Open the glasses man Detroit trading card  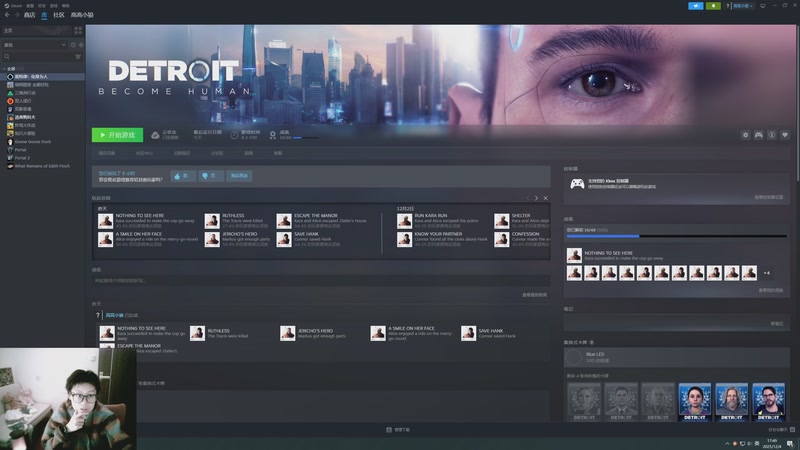(x=768, y=402)
